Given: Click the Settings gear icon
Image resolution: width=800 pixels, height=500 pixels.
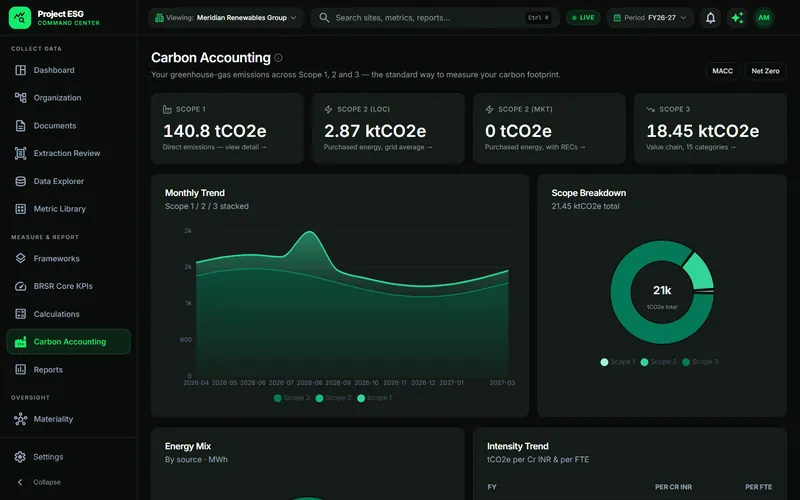Looking at the screenshot, I should 20,457.
